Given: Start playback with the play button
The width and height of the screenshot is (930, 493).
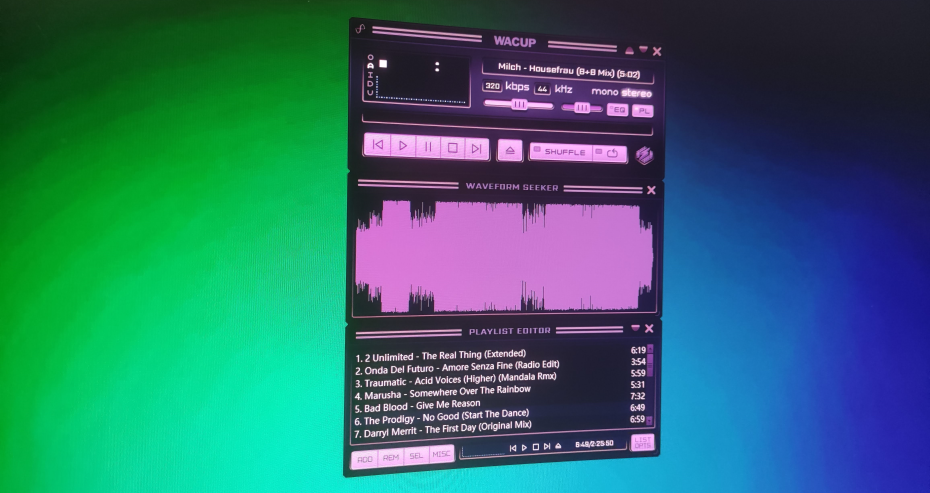Looking at the screenshot, I should (x=403, y=145).
